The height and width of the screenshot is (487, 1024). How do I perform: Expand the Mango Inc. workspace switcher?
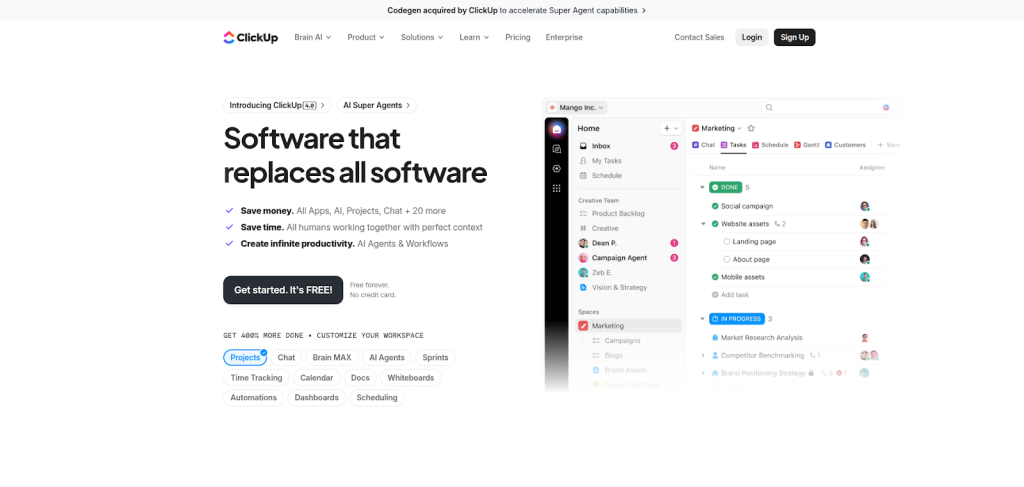pos(577,107)
